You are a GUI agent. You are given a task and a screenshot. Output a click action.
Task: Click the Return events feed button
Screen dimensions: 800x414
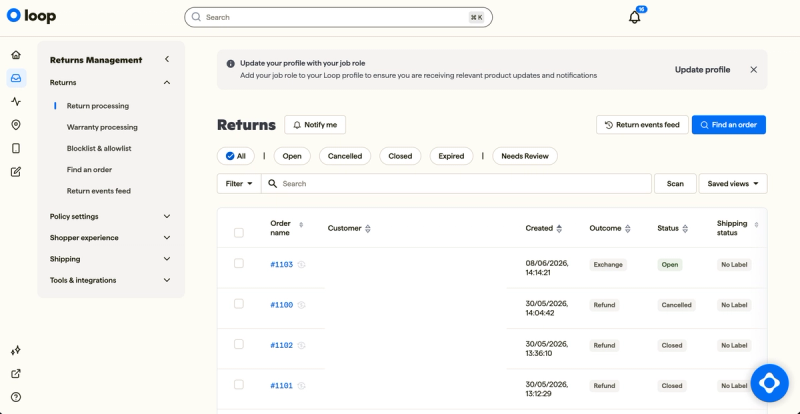(642, 125)
